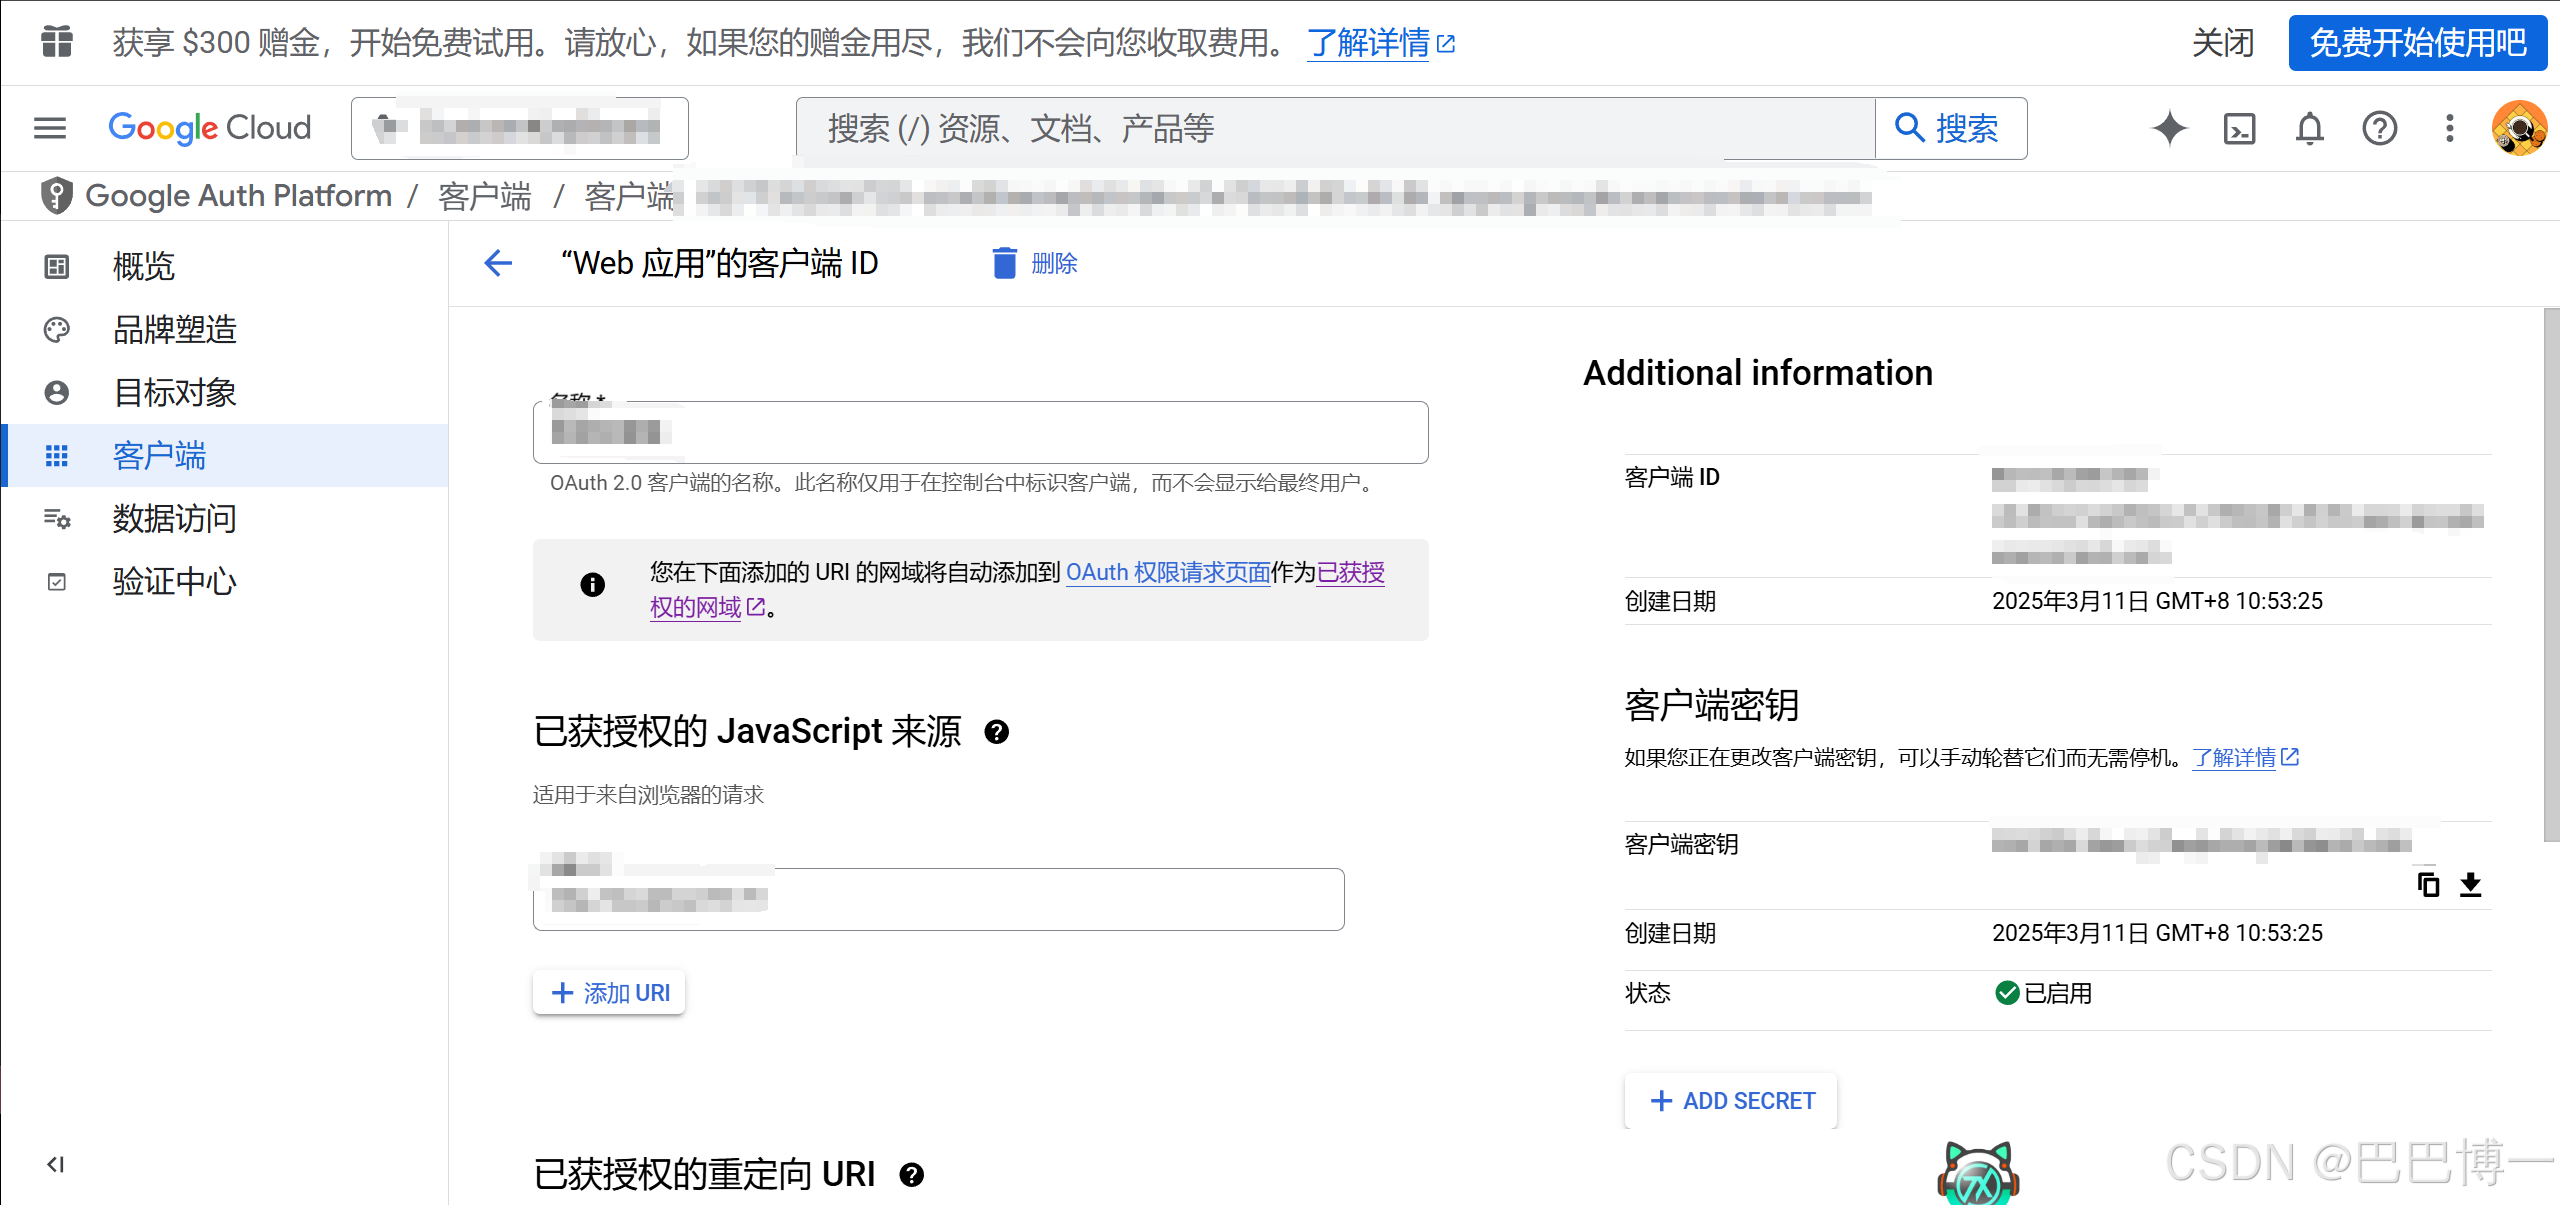Click the 搜索 search button

tap(1950, 128)
